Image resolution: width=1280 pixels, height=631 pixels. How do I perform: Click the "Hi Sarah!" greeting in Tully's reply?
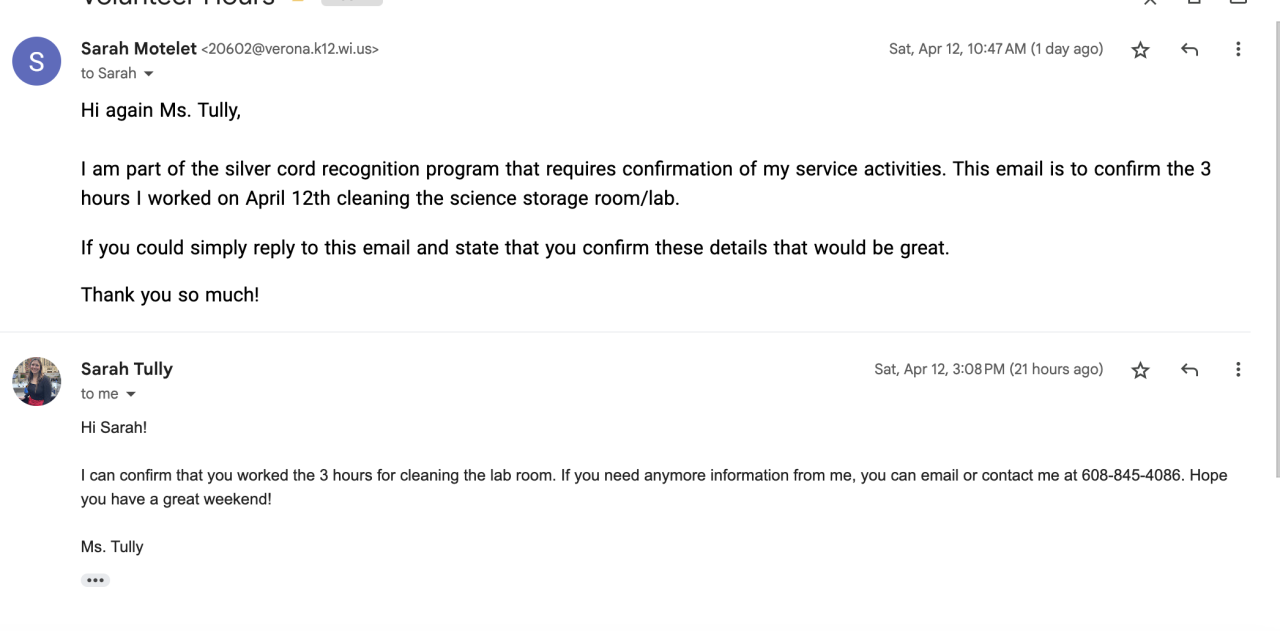click(114, 427)
